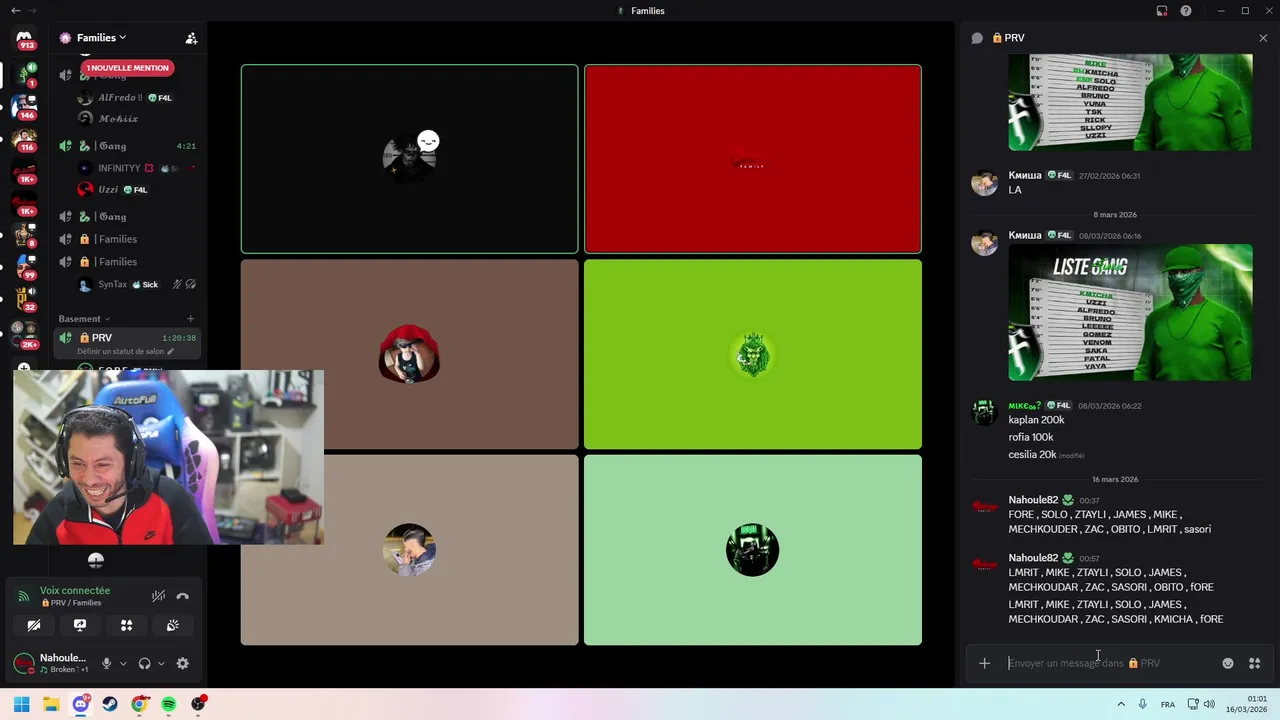This screenshot has width=1280, height=720.
Task: Expand the Families server dropdown menu
Action: tap(101, 38)
